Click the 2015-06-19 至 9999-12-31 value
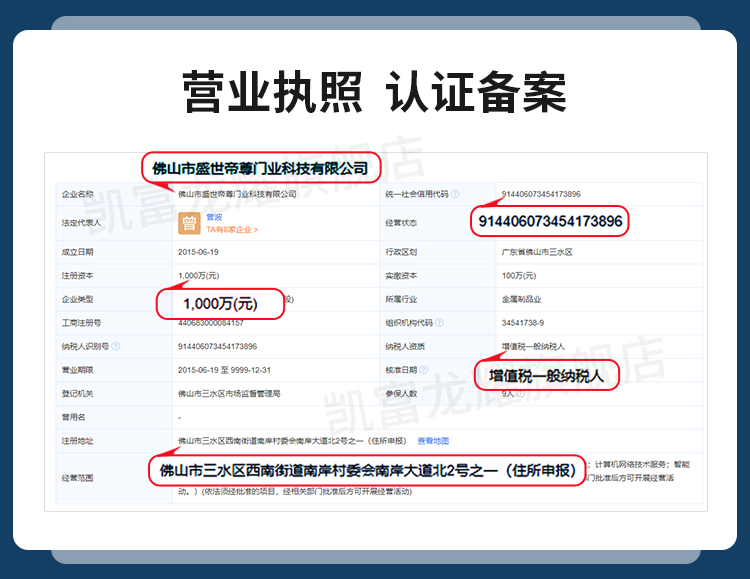Screen dimensions: 750x579 (224, 370)
